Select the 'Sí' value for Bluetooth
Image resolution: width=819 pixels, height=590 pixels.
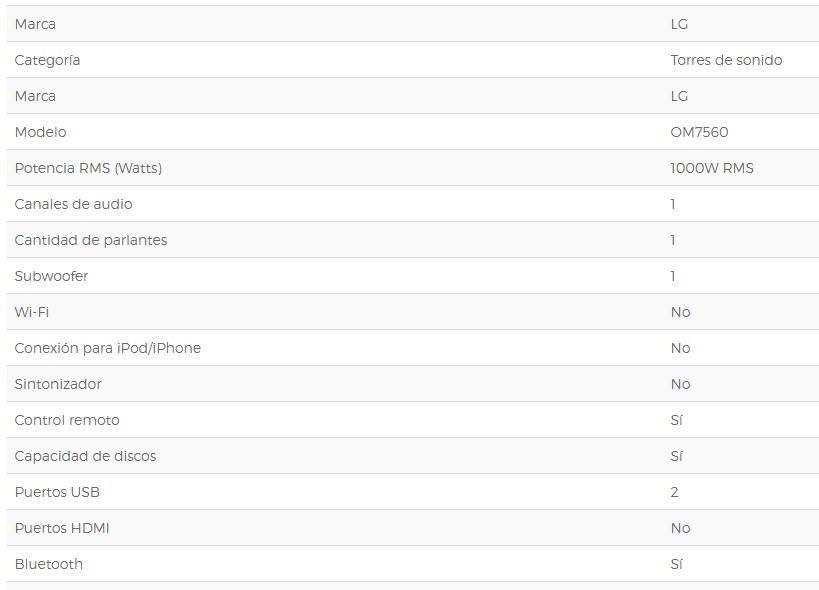pos(676,564)
